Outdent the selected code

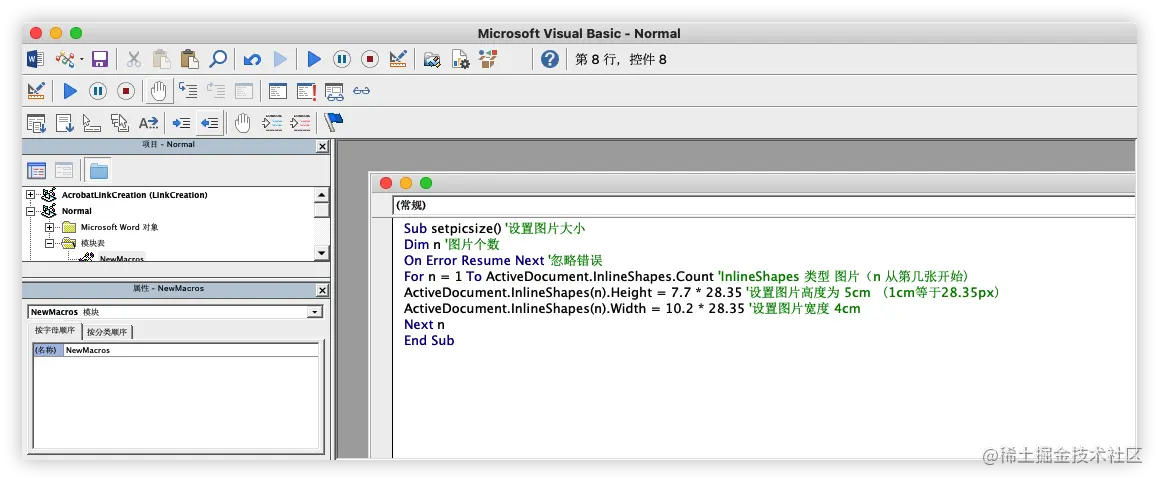(x=210, y=123)
